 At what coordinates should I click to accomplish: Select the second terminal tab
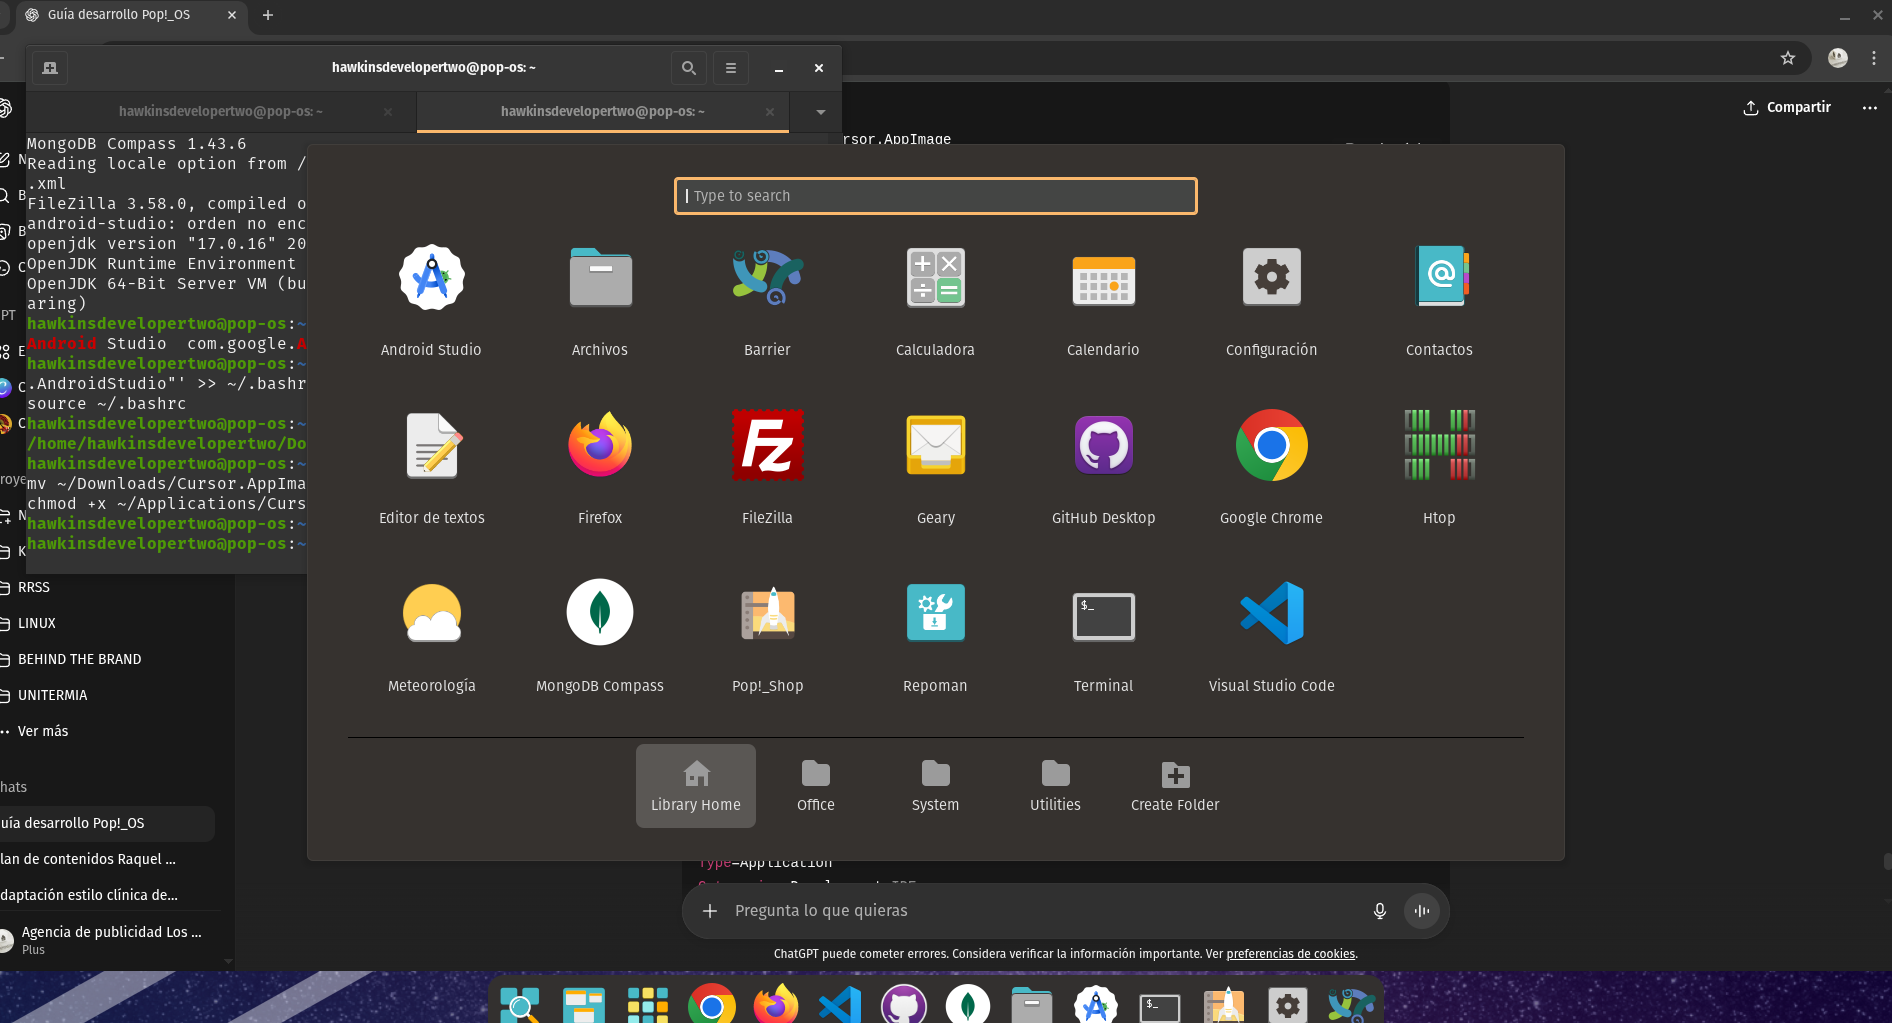[x=602, y=112]
